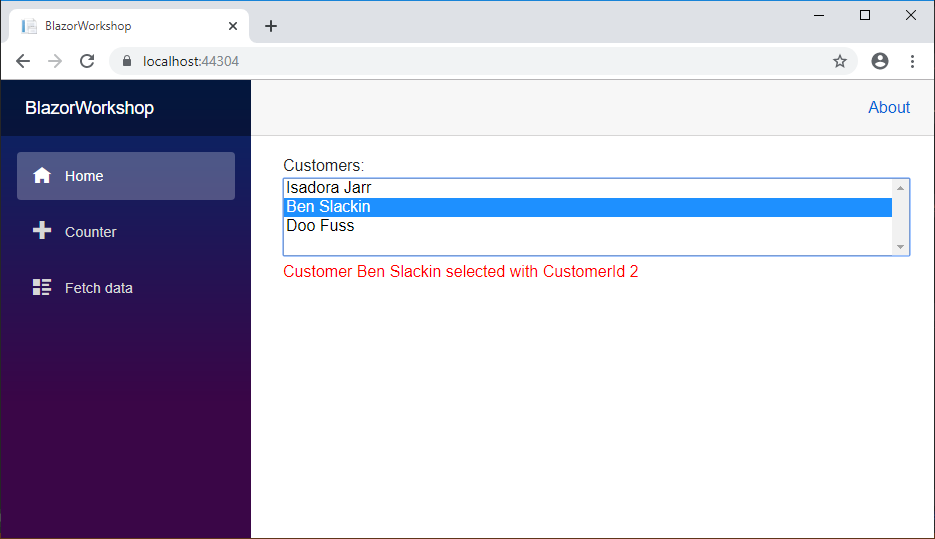Click the Counter plus icon in sidebar
The width and height of the screenshot is (935, 539).
42,231
